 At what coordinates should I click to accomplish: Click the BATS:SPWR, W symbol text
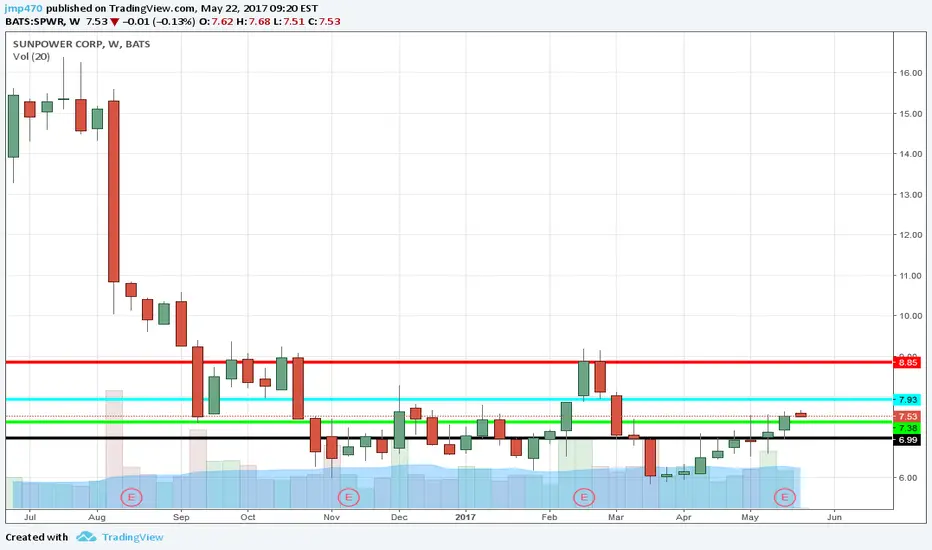pos(43,21)
